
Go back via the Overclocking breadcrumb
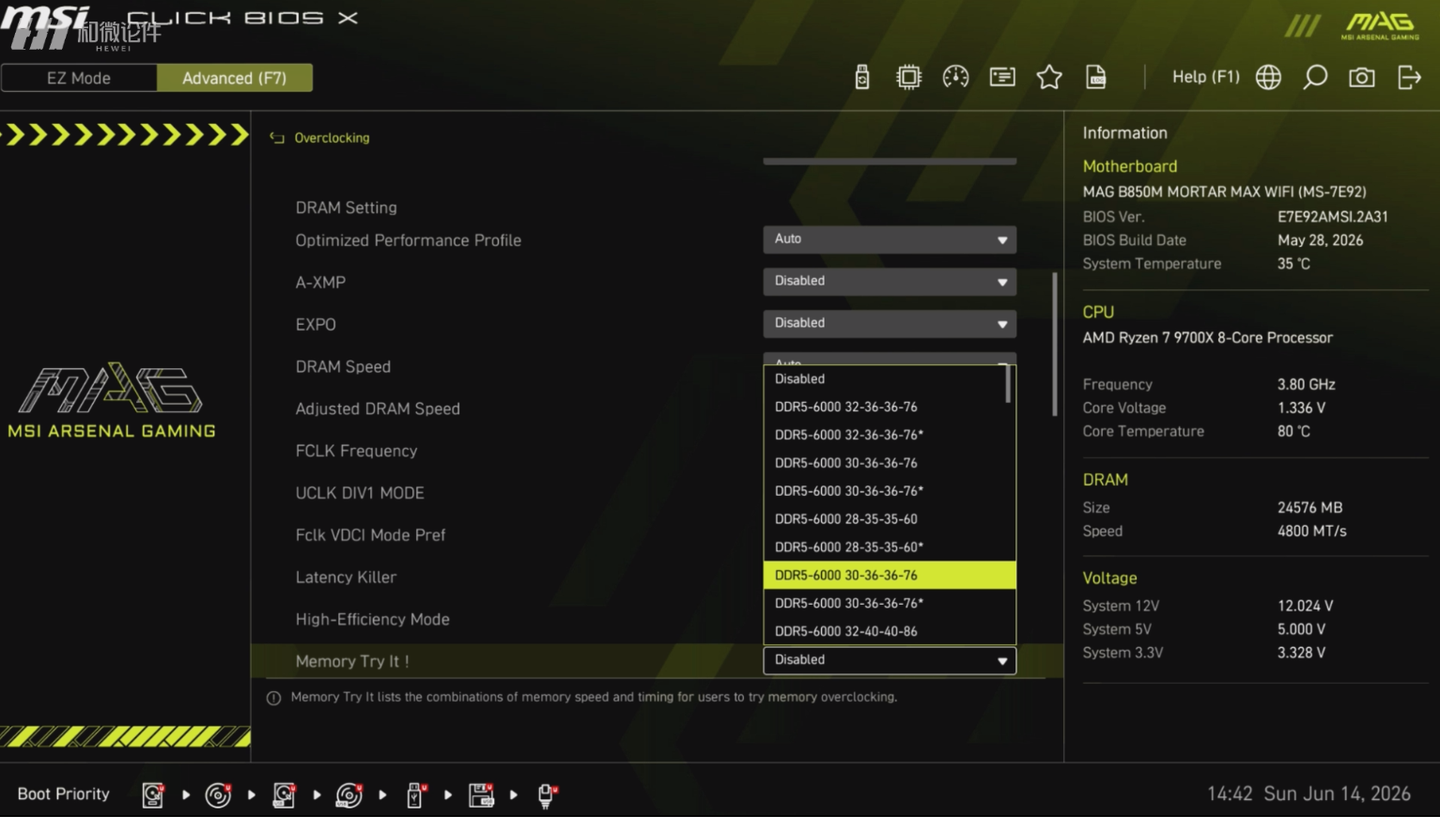click(x=332, y=138)
